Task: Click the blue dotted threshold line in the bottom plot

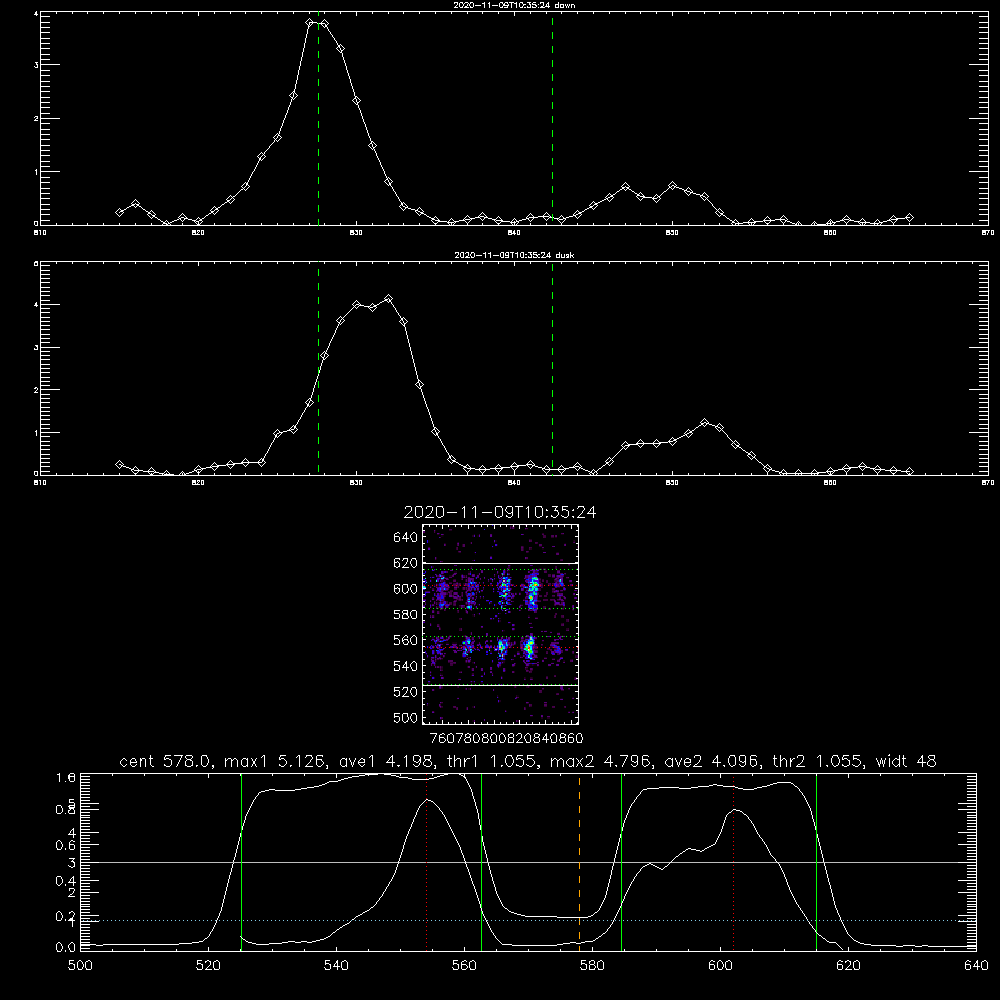Action: click(x=528, y=920)
